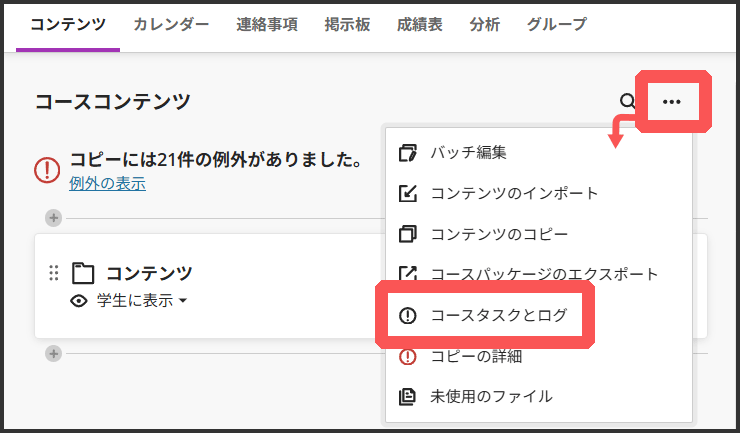The height and width of the screenshot is (433, 740).
Task: Open the コンテンツ folder title
Action: tap(149, 273)
